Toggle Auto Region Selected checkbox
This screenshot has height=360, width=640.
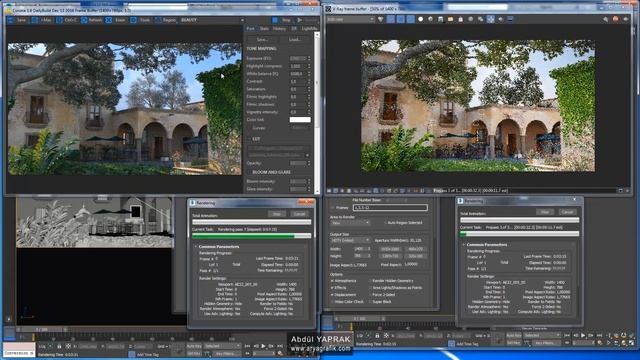point(384,223)
